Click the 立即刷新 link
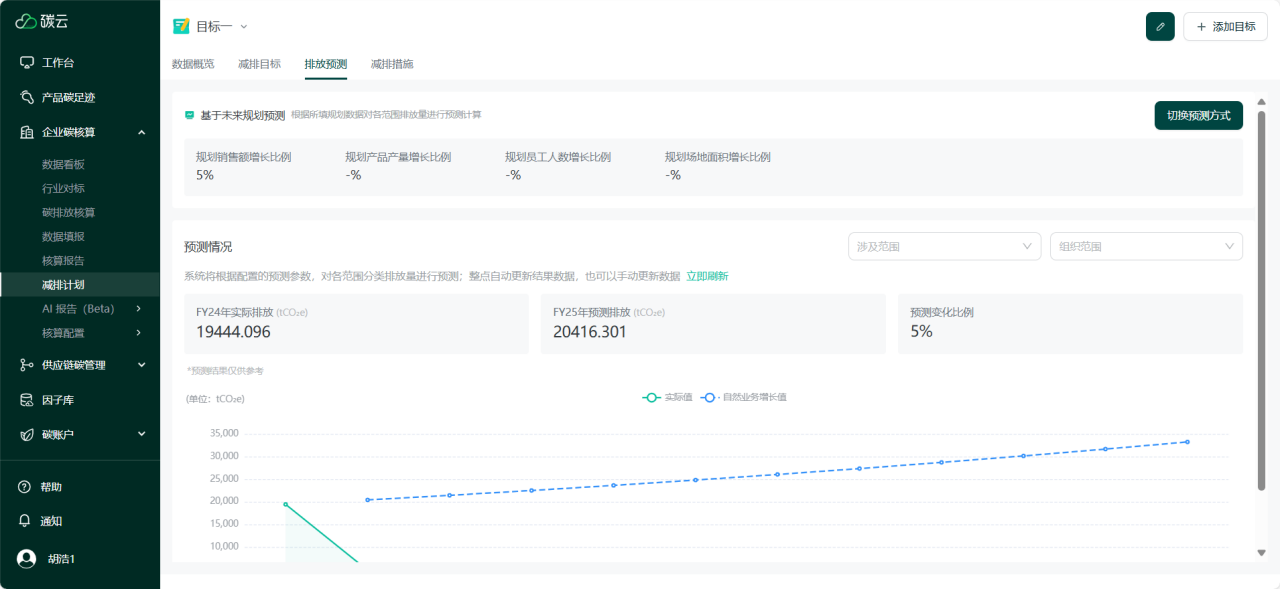This screenshot has width=1280, height=589. coord(707,276)
